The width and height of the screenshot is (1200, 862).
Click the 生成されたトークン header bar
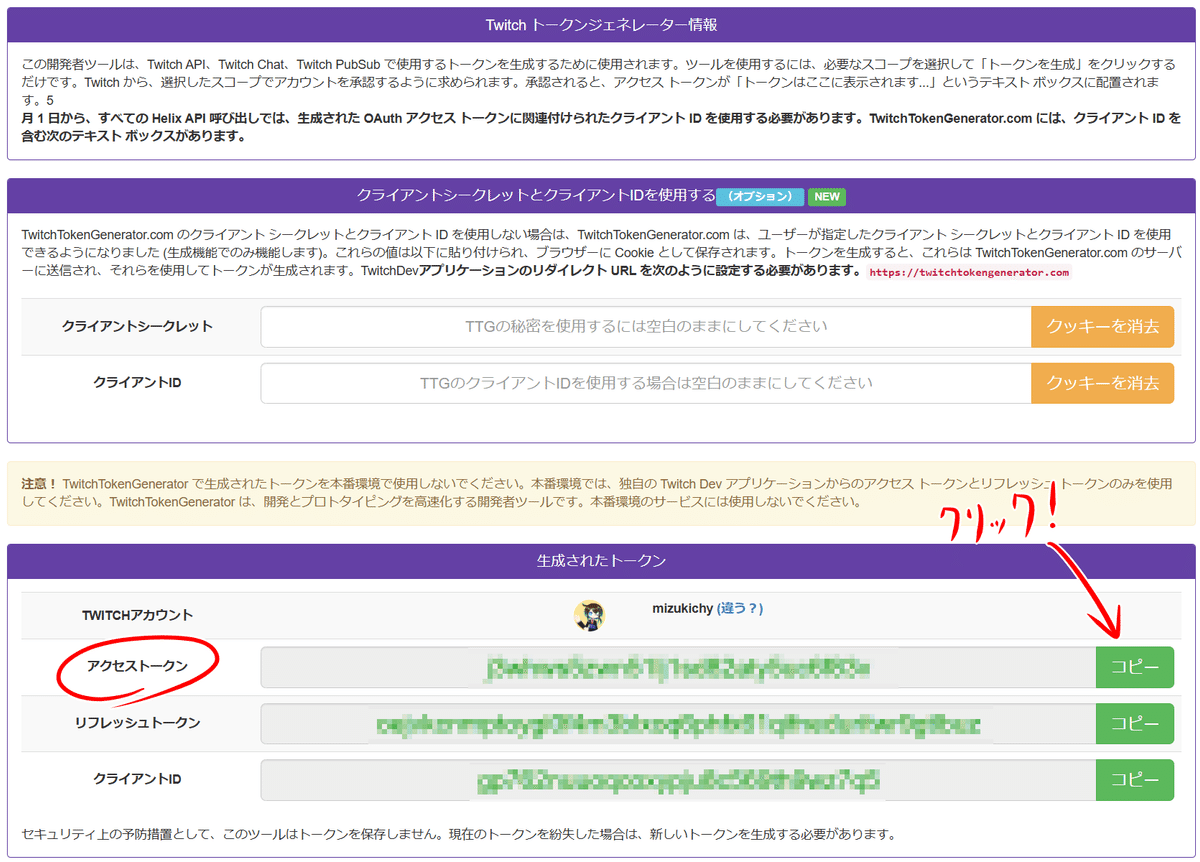point(600,561)
